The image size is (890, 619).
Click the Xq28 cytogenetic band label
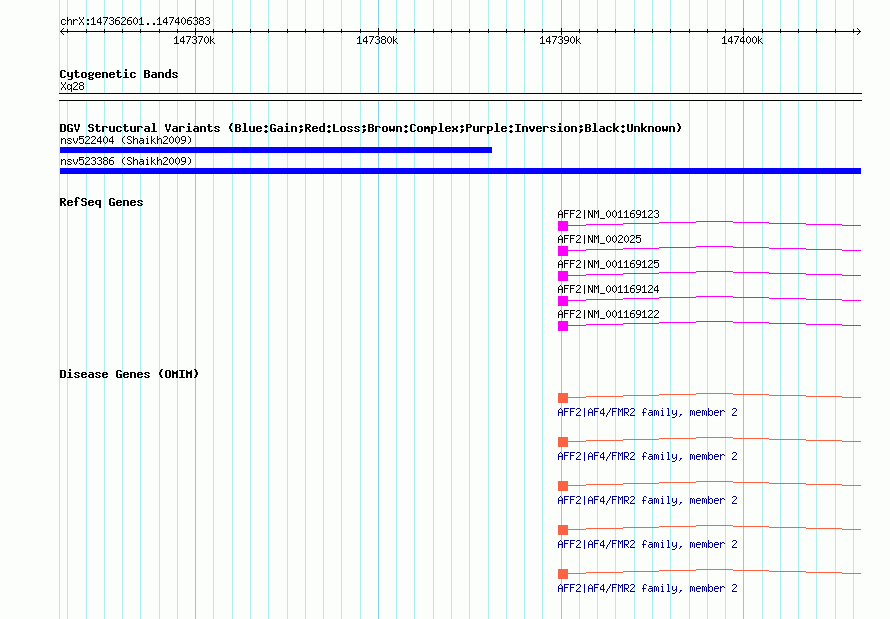tap(72, 86)
